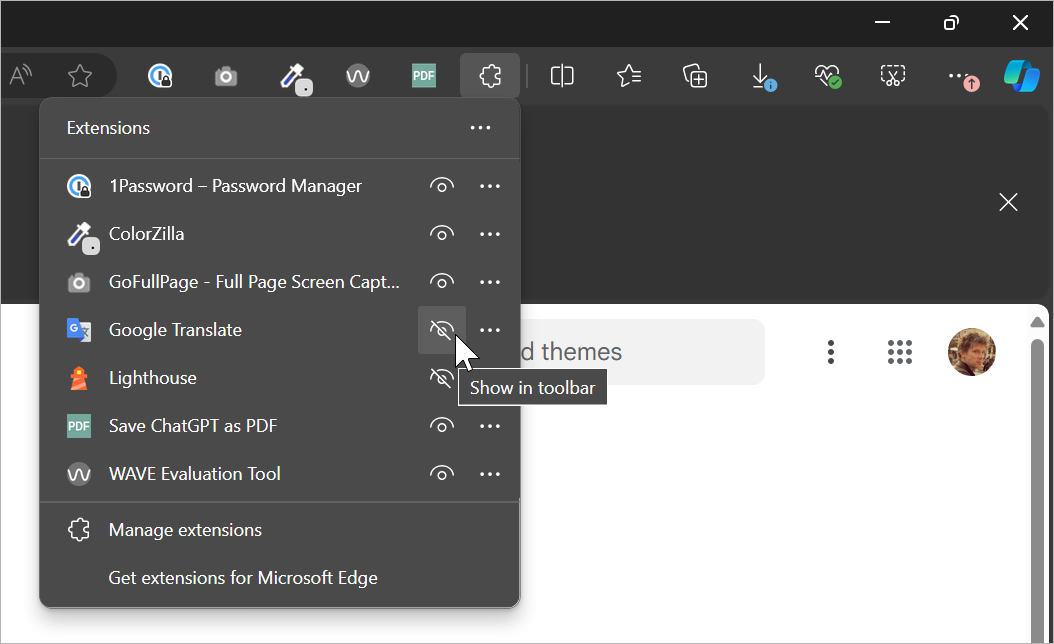Screen dimensions: 1054x644
Task: Close the dark banner with X
Action: (1008, 202)
